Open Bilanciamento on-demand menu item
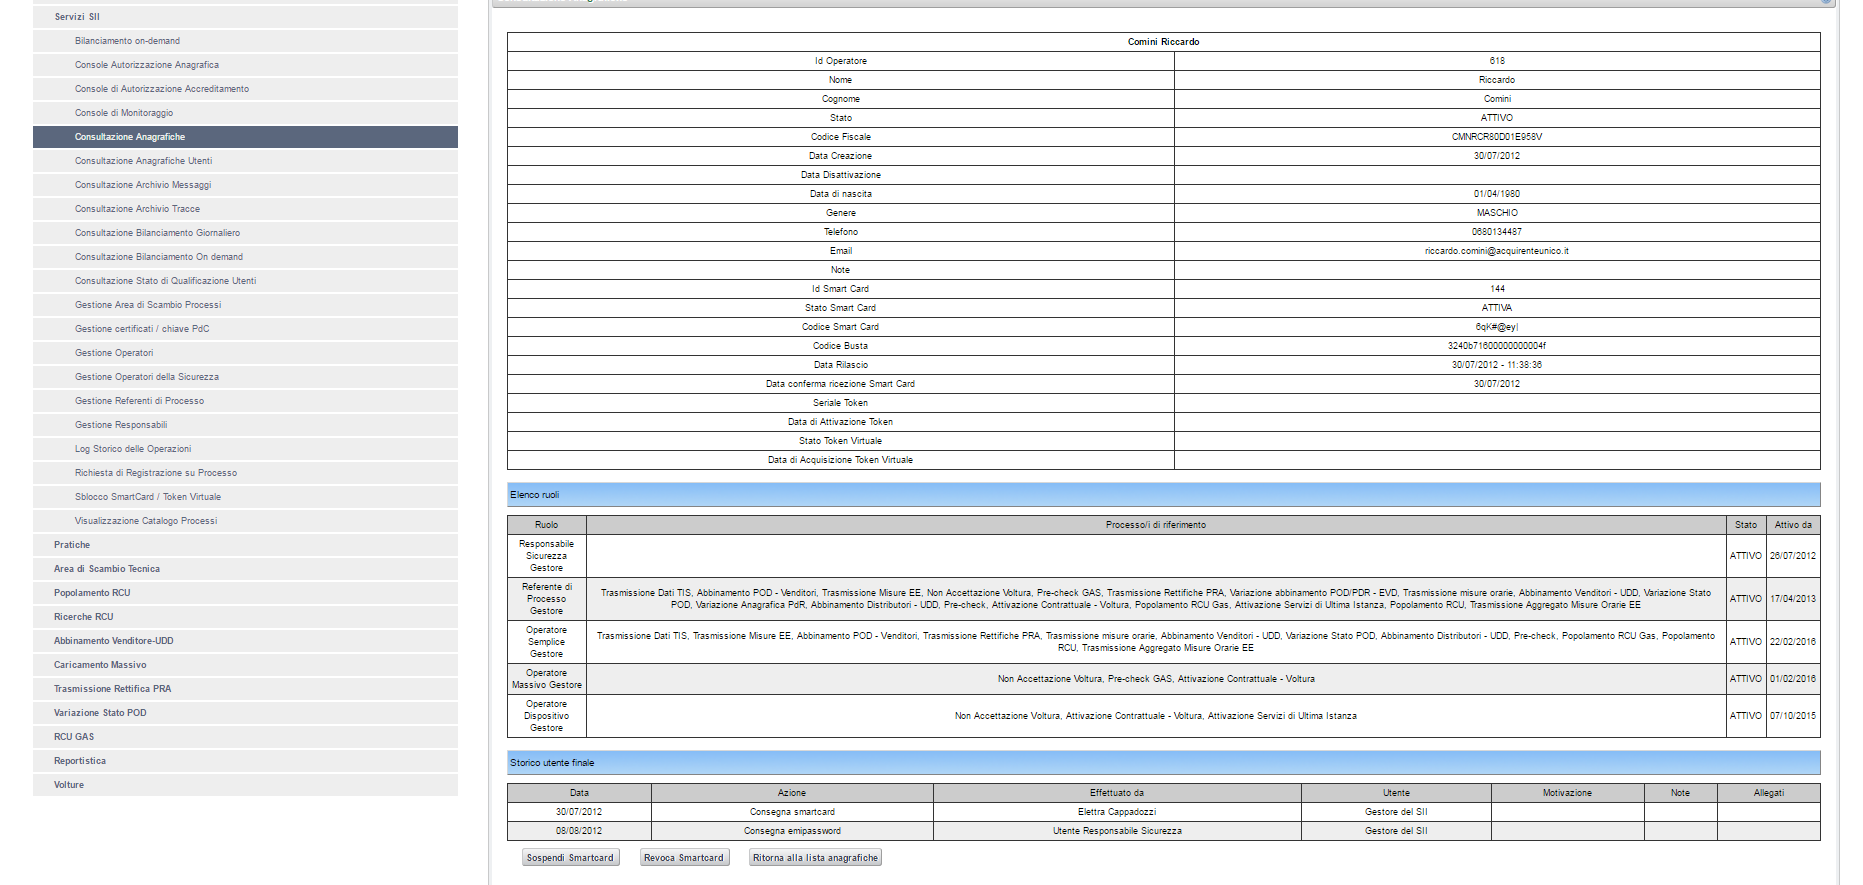The image size is (1863, 885). pos(245,41)
